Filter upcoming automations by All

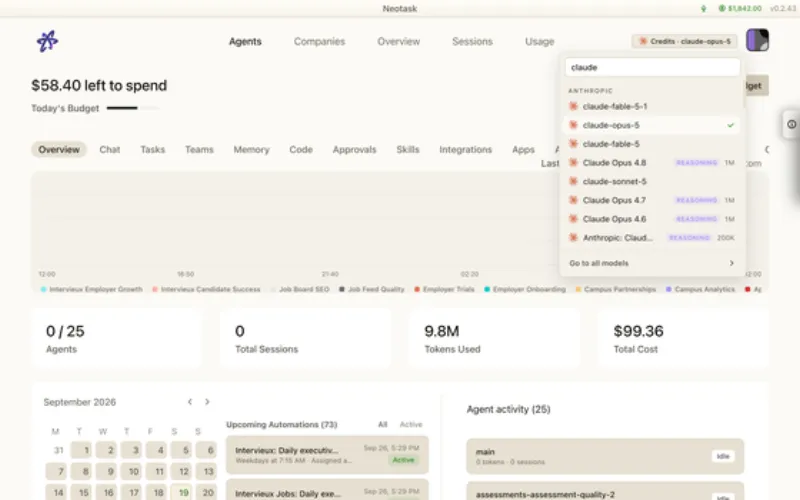click(x=383, y=424)
